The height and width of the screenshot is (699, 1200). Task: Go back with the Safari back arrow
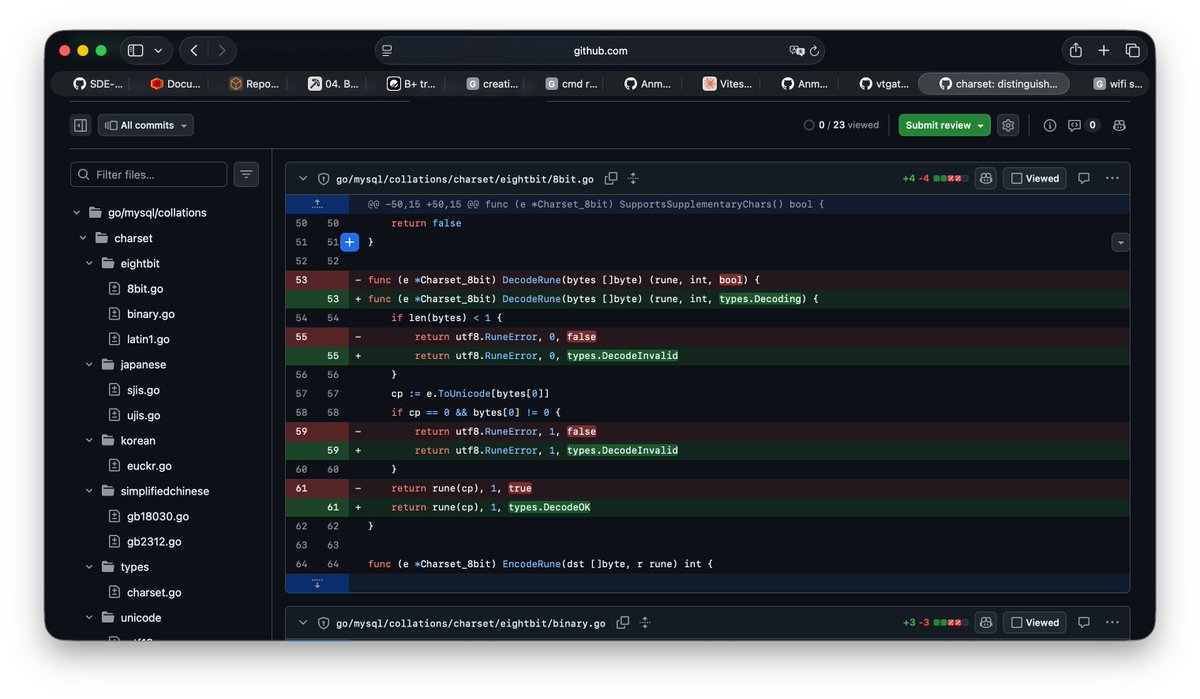[194, 50]
